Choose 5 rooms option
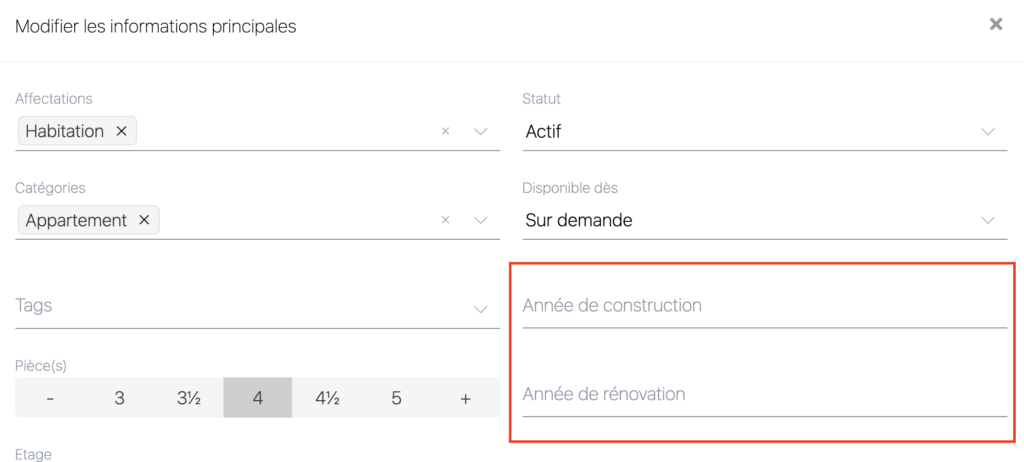 click(x=396, y=398)
